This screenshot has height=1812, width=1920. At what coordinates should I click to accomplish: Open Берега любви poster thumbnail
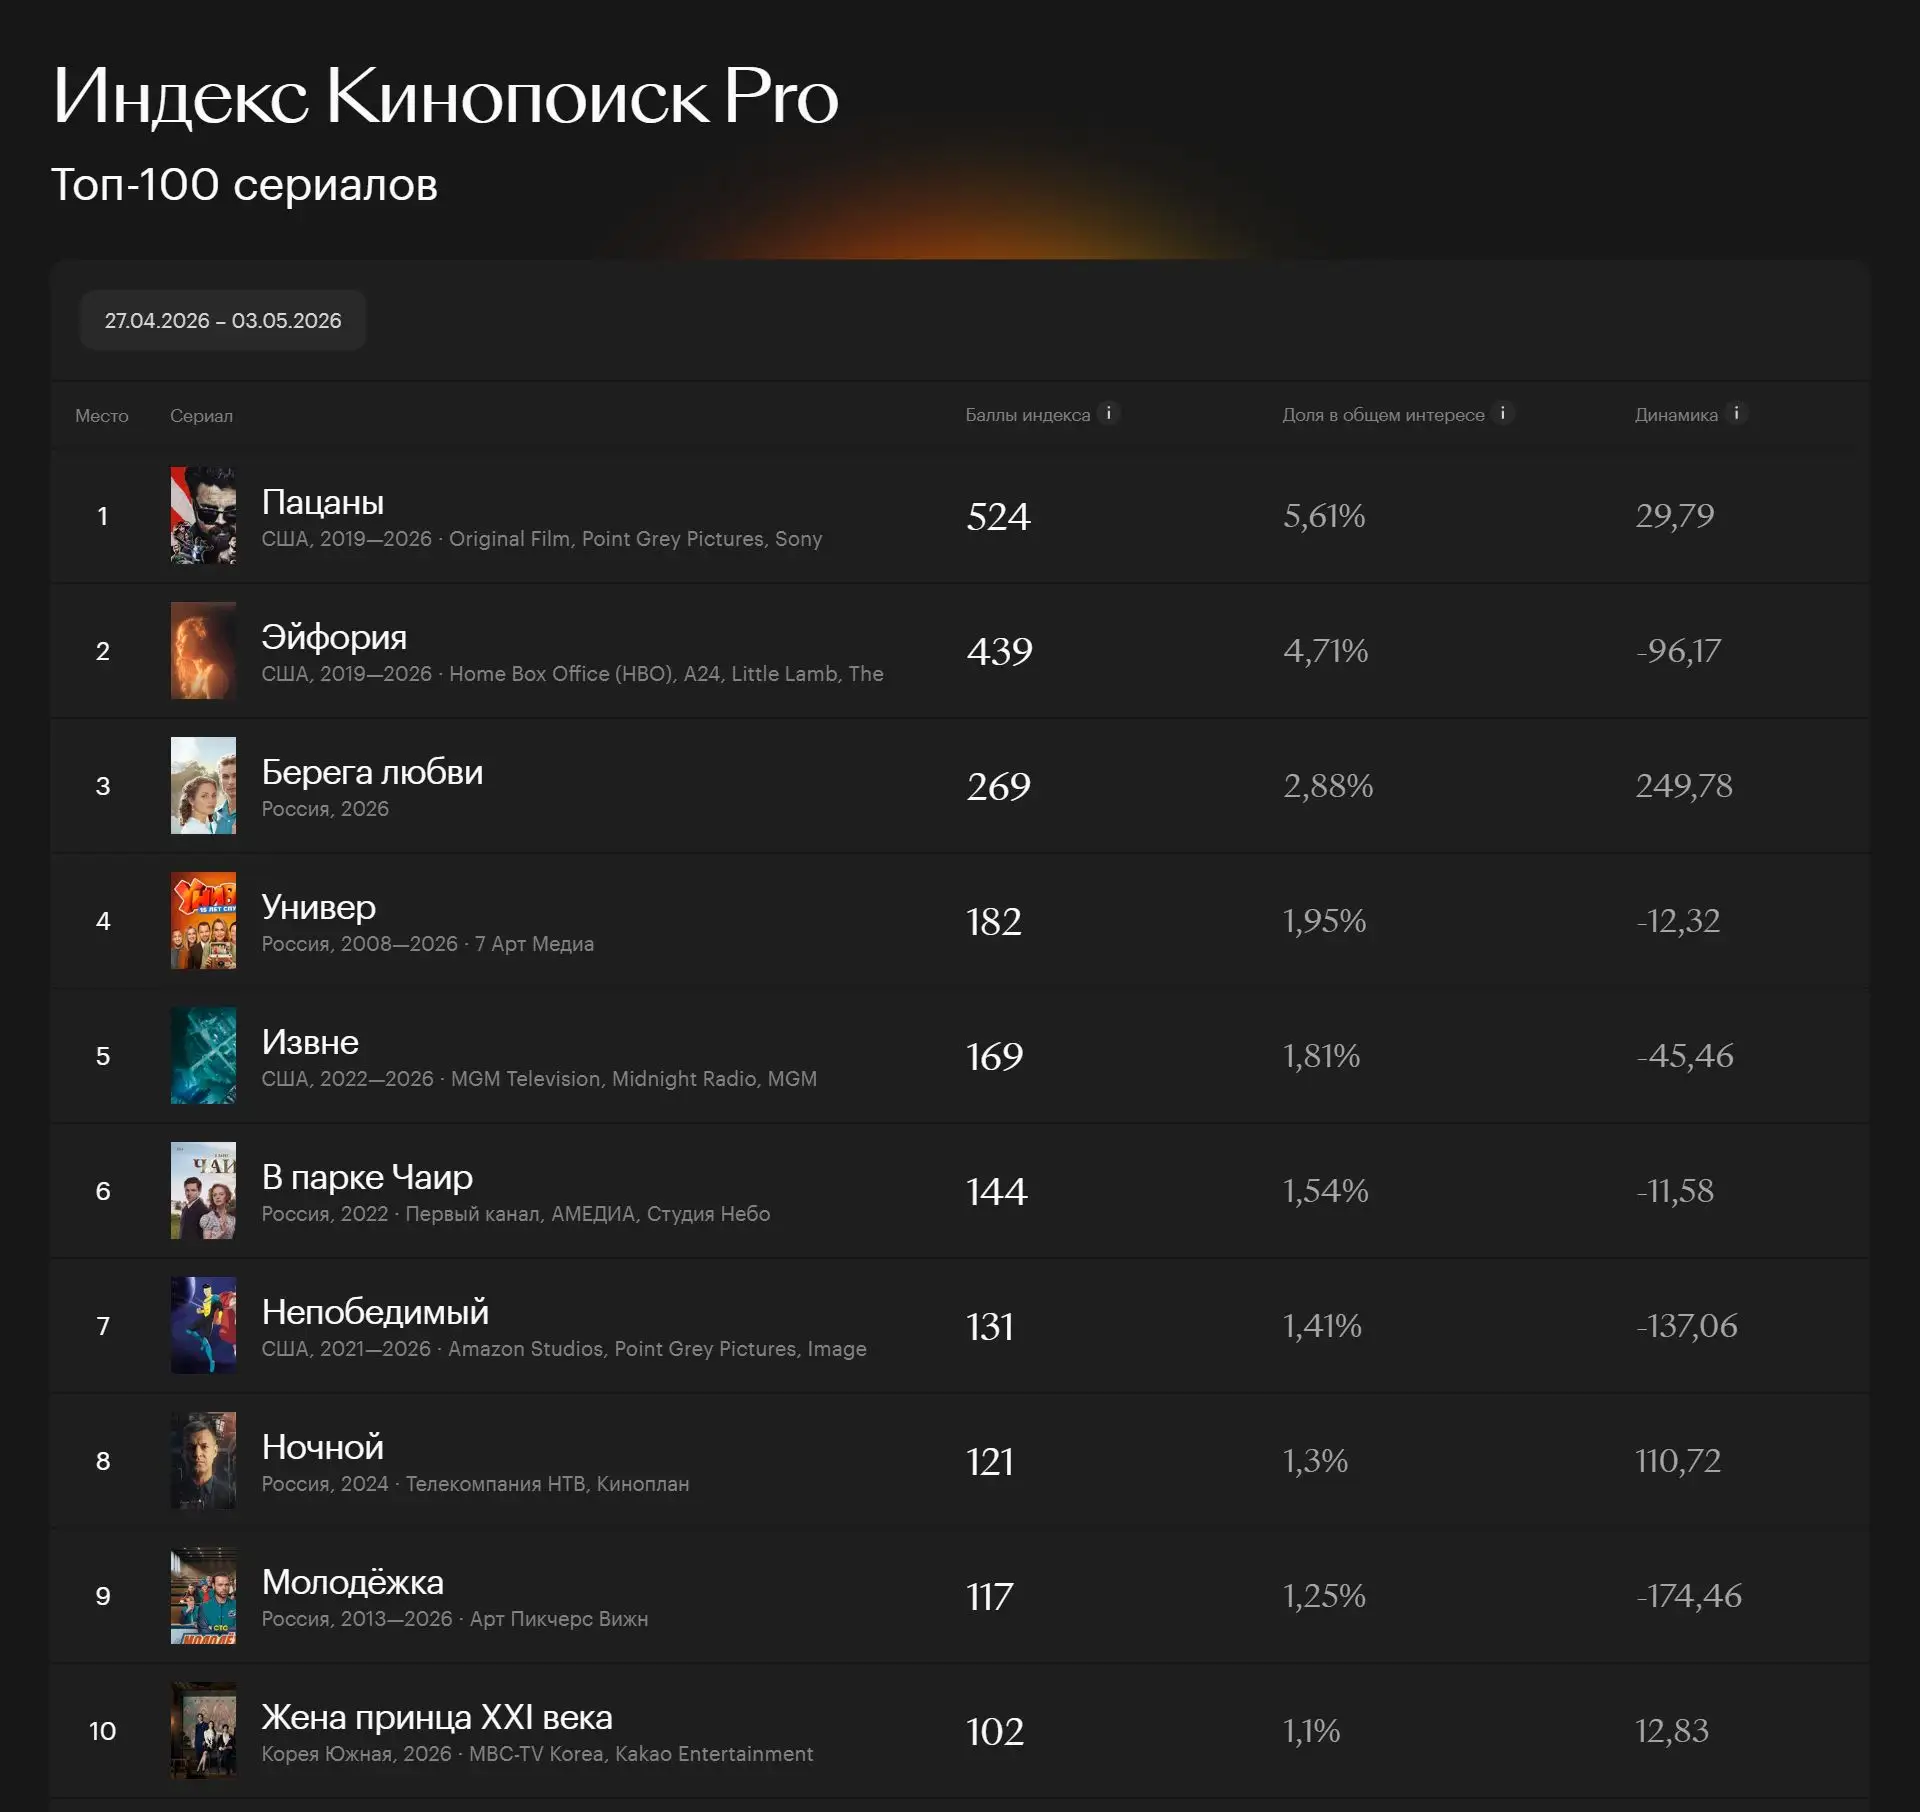tap(203, 785)
